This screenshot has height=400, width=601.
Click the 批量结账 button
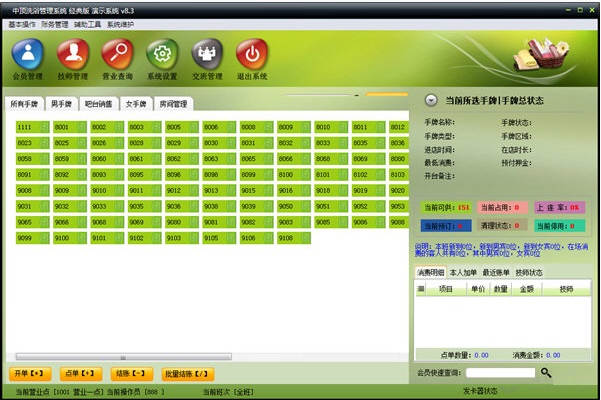click(x=187, y=373)
